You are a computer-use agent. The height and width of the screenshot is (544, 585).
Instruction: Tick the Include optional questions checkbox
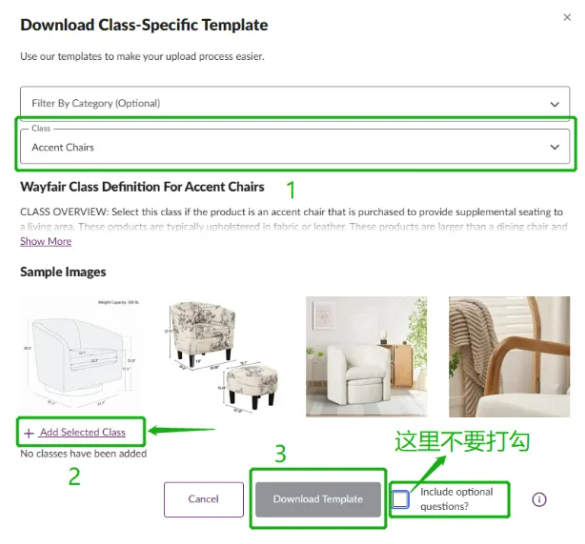(x=400, y=499)
